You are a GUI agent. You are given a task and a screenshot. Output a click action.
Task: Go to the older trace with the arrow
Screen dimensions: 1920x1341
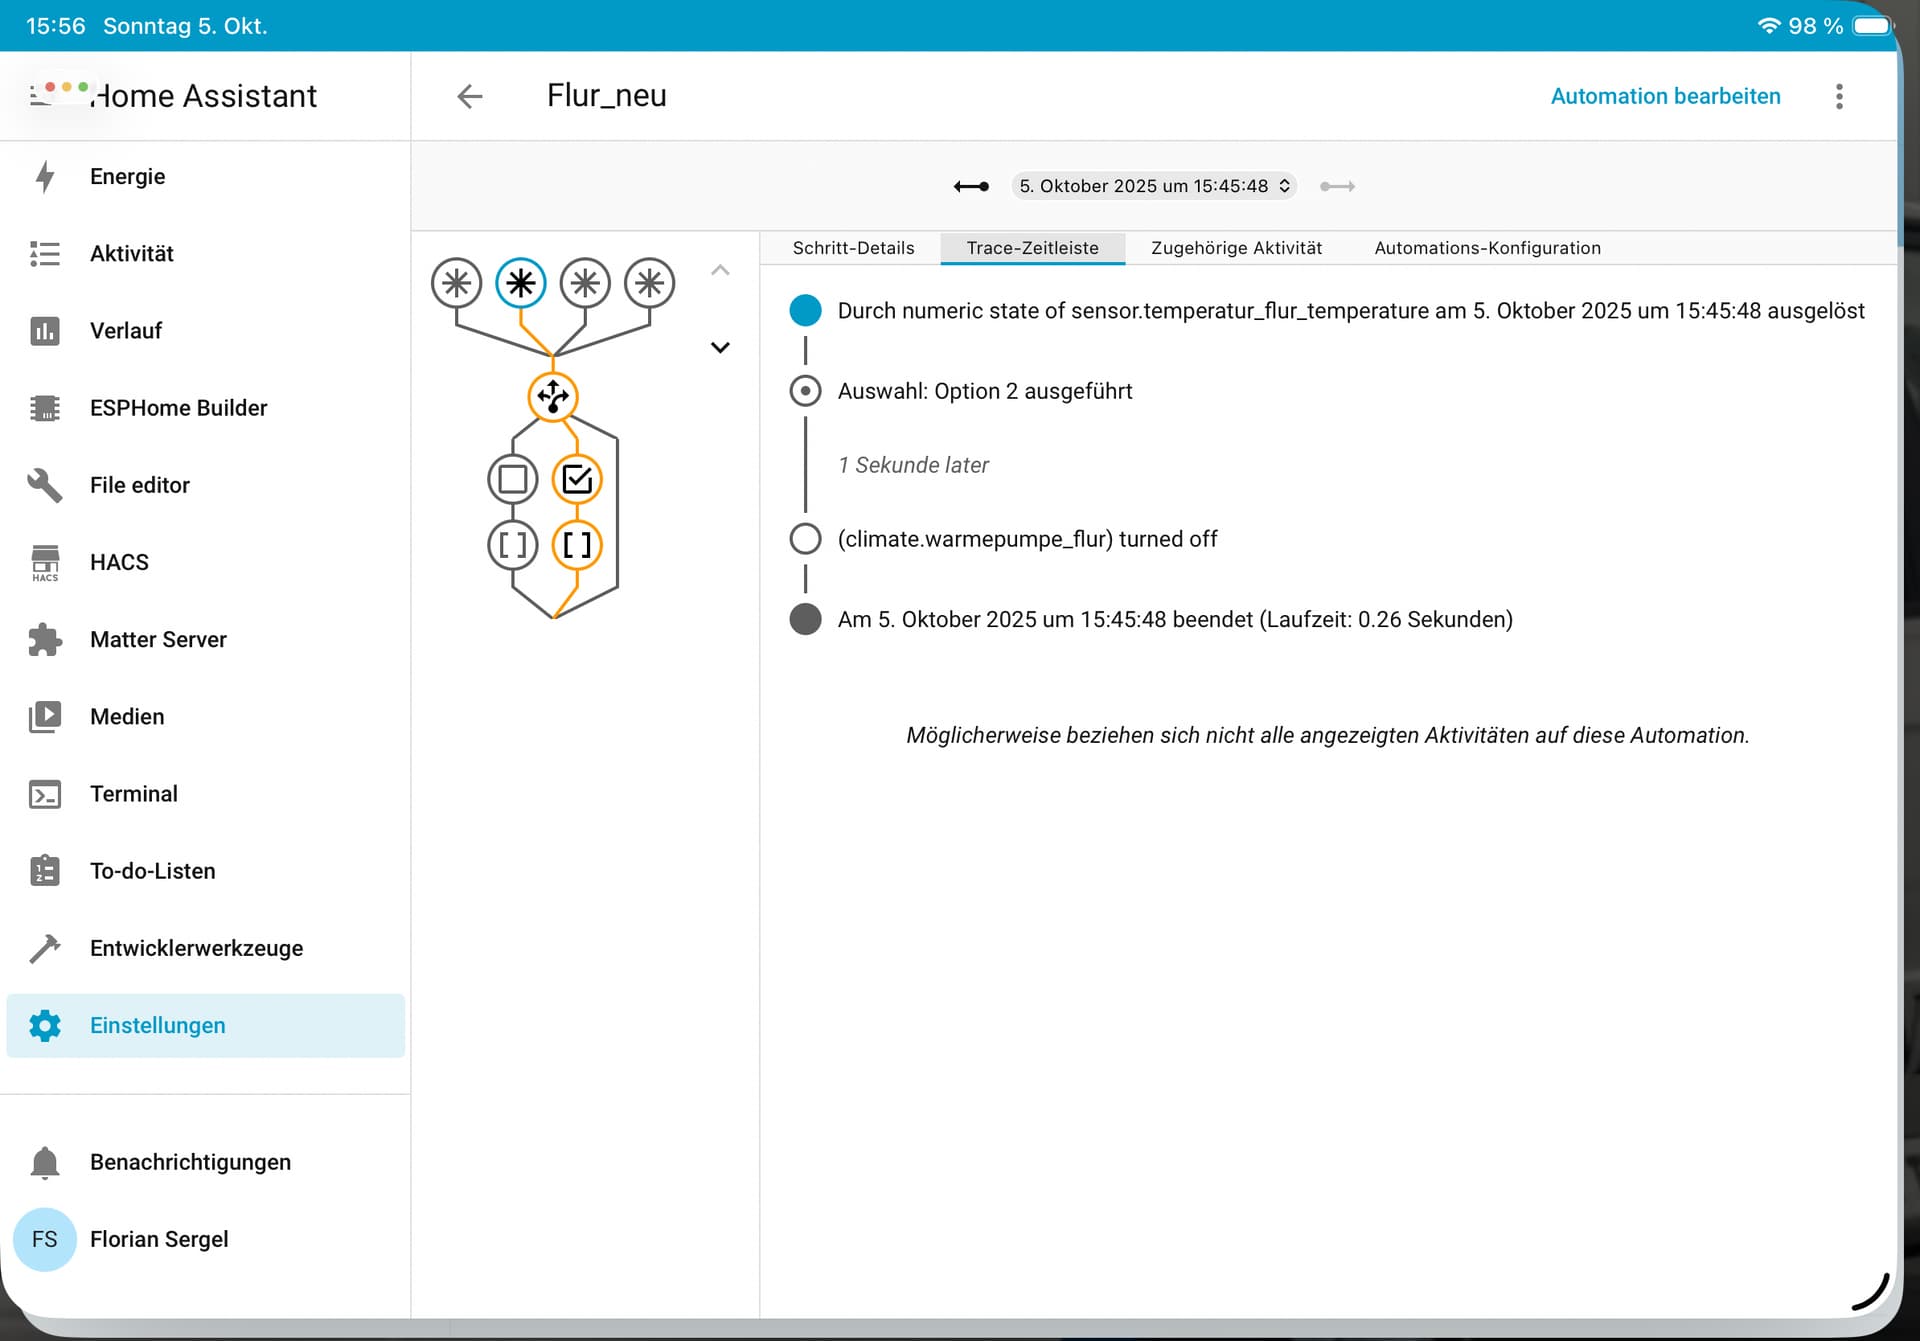click(x=971, y=186)
